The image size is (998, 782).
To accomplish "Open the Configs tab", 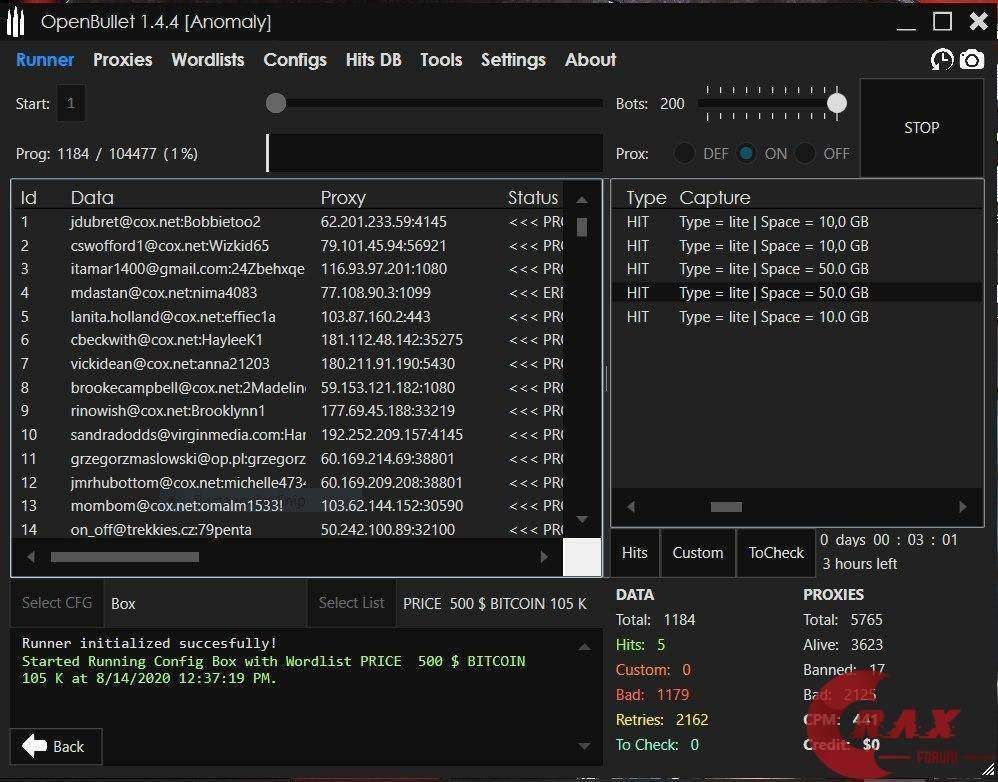I will coord(295,60).
